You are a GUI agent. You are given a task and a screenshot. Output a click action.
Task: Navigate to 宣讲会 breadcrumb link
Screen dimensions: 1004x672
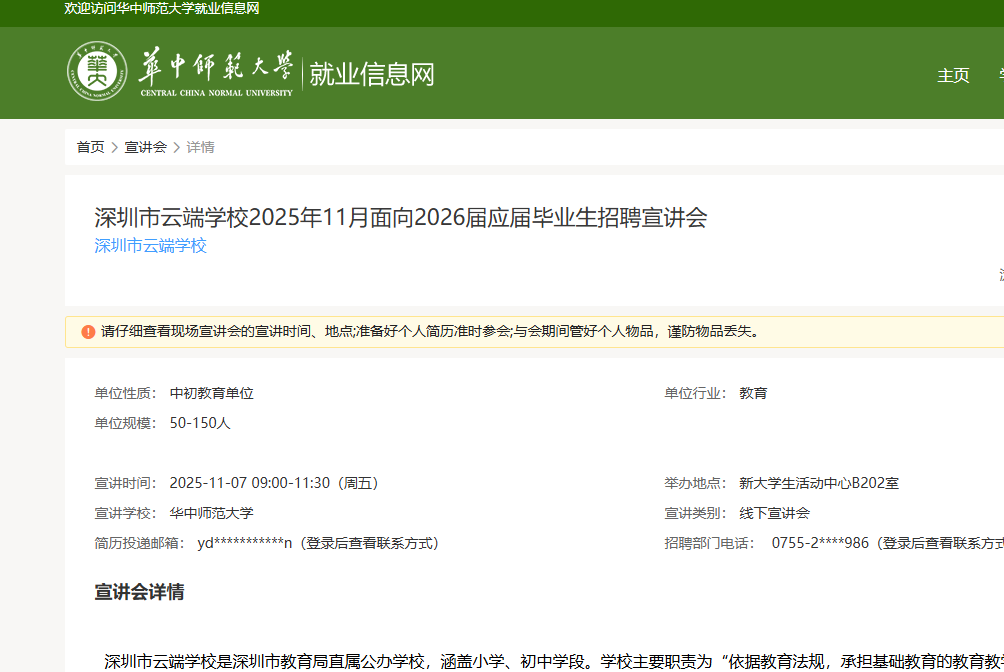[x=145, y=148]
